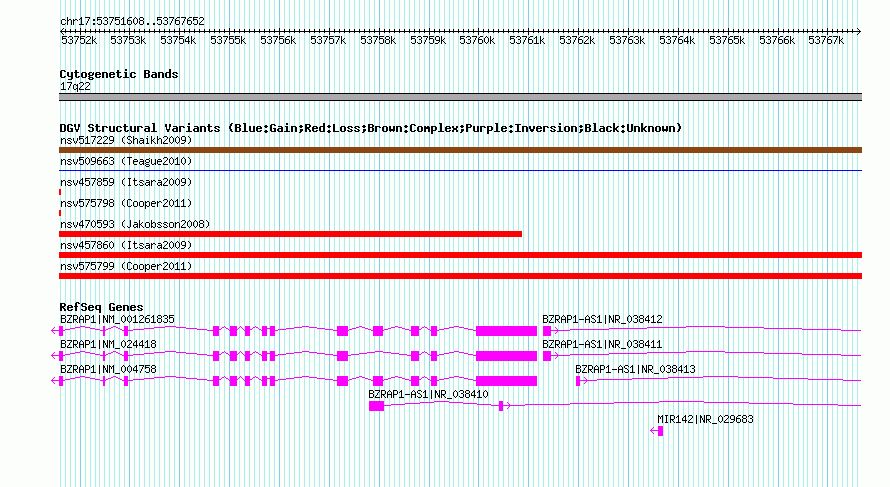Click the MIR142 gene glyph with arrow

point(657,431)
